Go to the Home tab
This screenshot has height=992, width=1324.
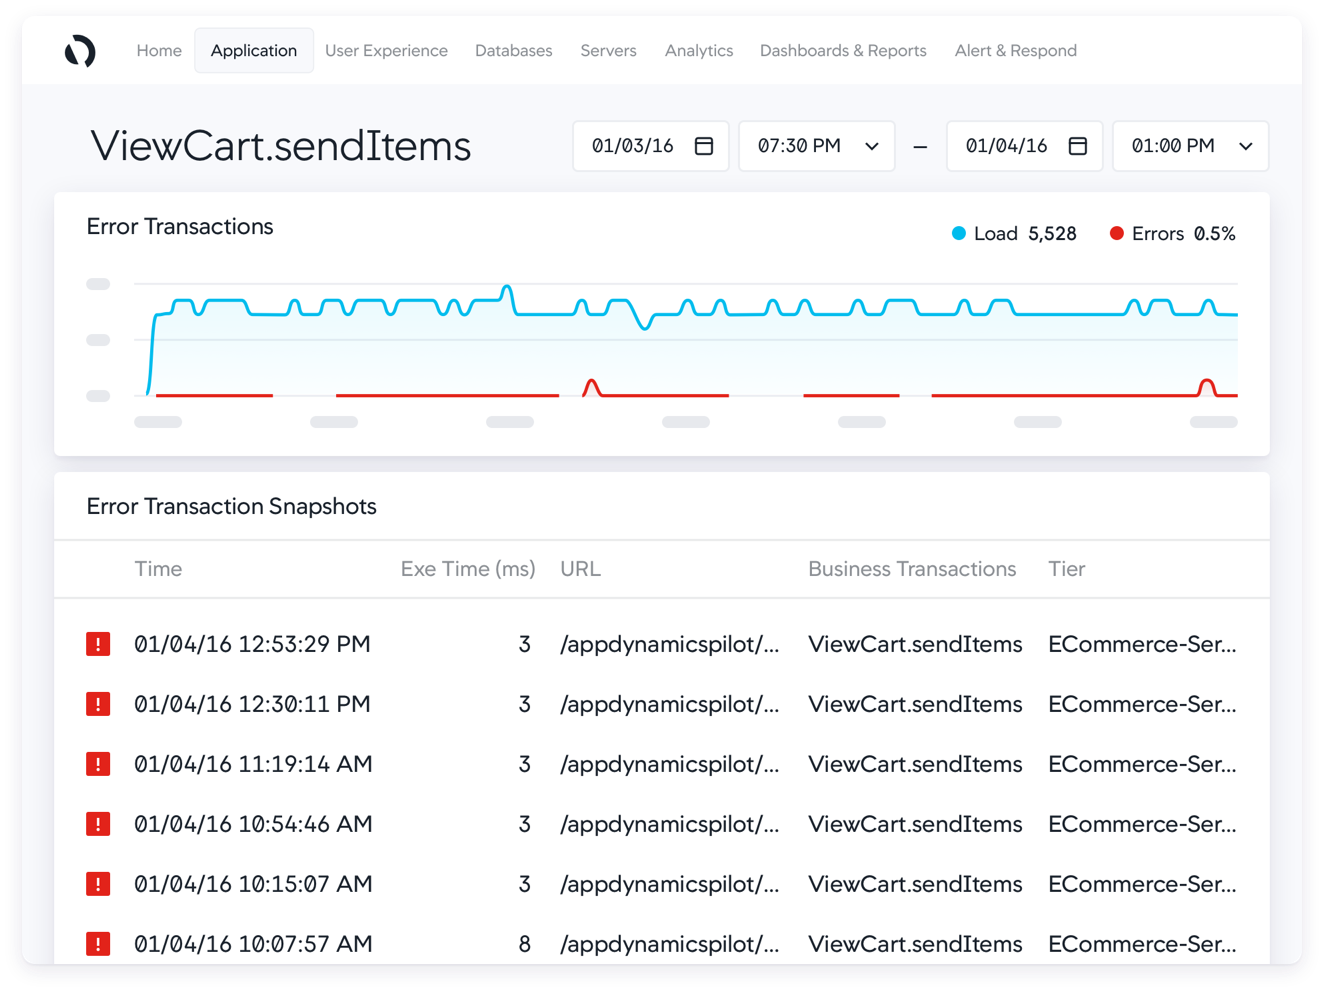pos(159,51)
